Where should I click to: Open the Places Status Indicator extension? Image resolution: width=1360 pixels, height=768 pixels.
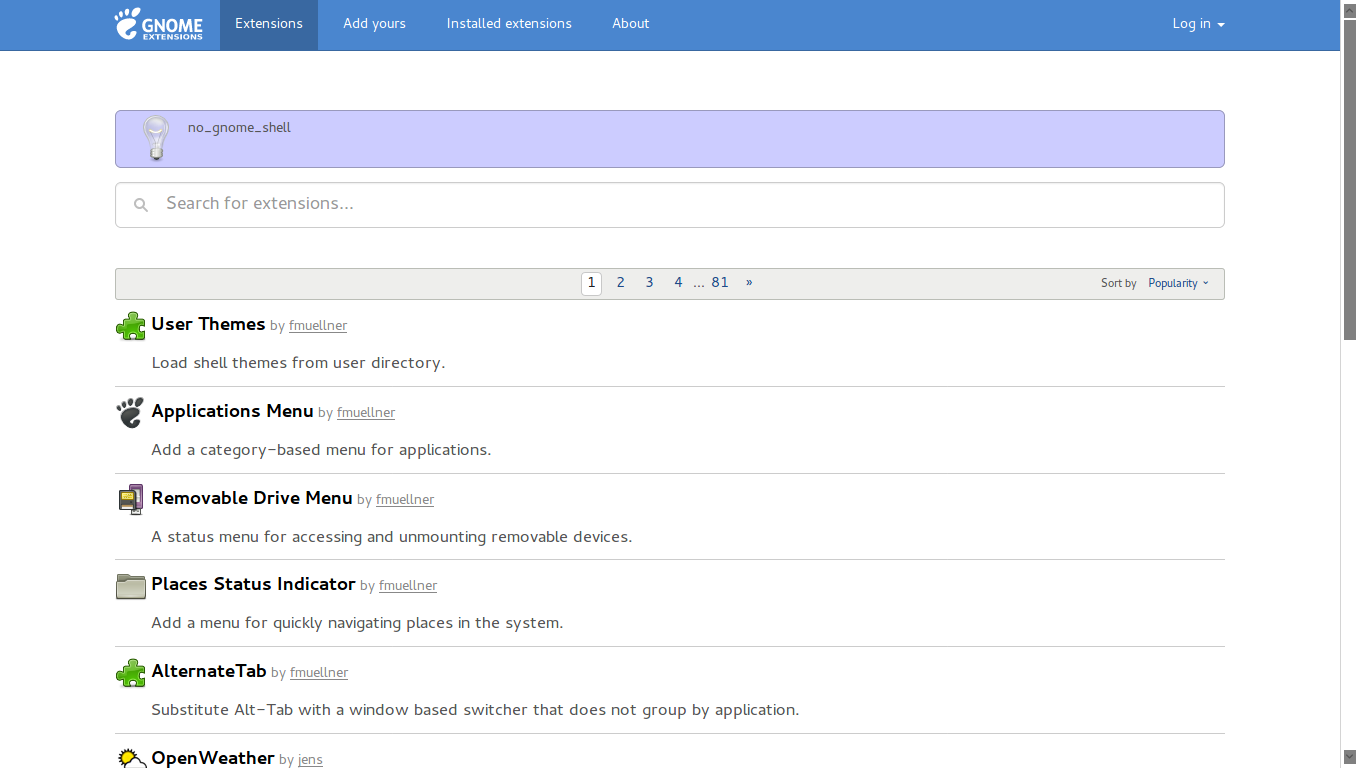(253, 584)
